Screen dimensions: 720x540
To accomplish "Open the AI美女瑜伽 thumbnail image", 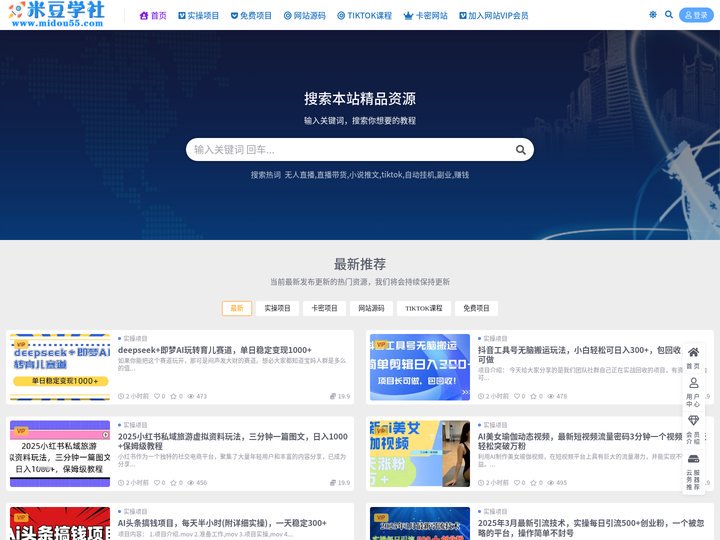I will coord(420,454).
